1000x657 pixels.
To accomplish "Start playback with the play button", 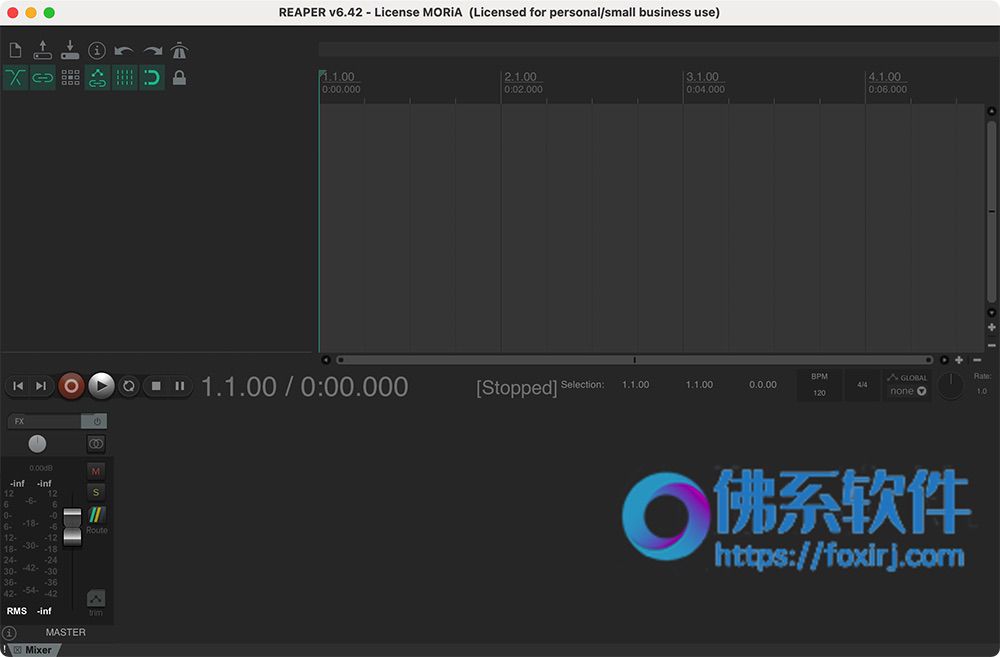I will point(101,386).
